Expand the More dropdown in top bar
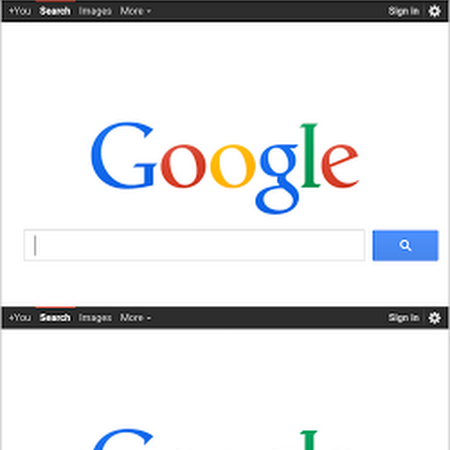The image size is (450, 450). pyautogui.click(x=135, y=11)
